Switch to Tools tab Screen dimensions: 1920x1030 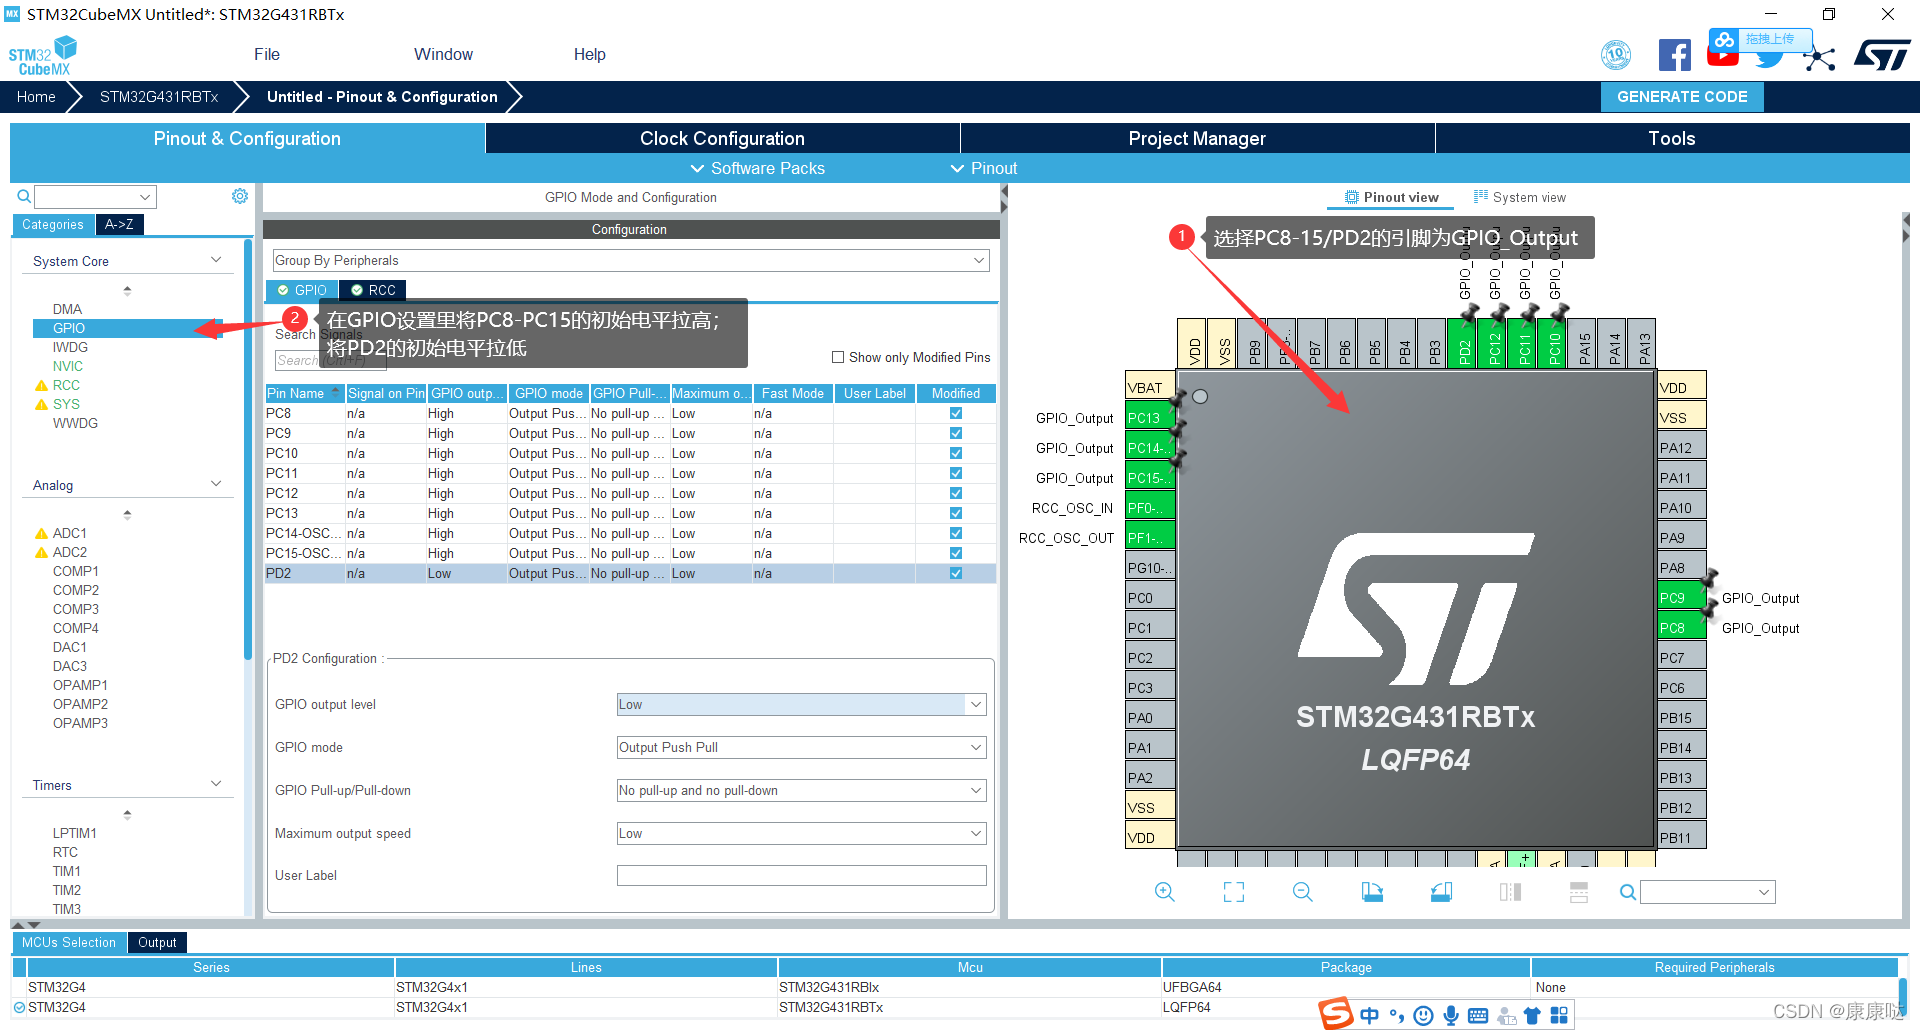tap(1672, 138)
